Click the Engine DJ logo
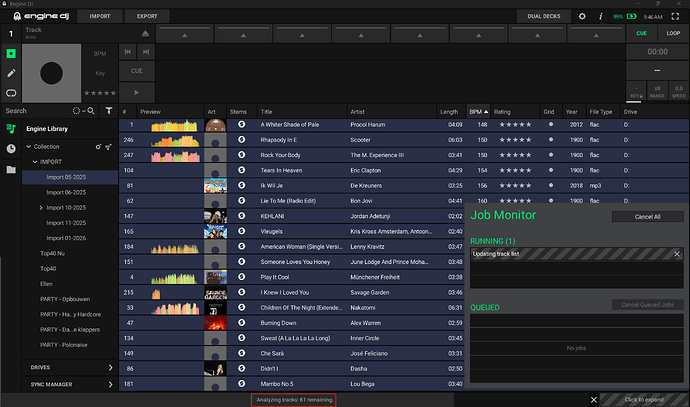690x407 pixels. pos(41,16)
